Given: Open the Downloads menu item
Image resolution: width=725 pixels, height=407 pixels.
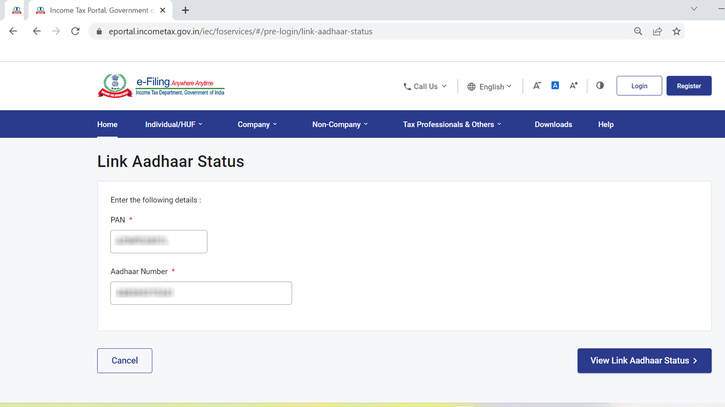Looking at the screenshot, I should [553, 124].
